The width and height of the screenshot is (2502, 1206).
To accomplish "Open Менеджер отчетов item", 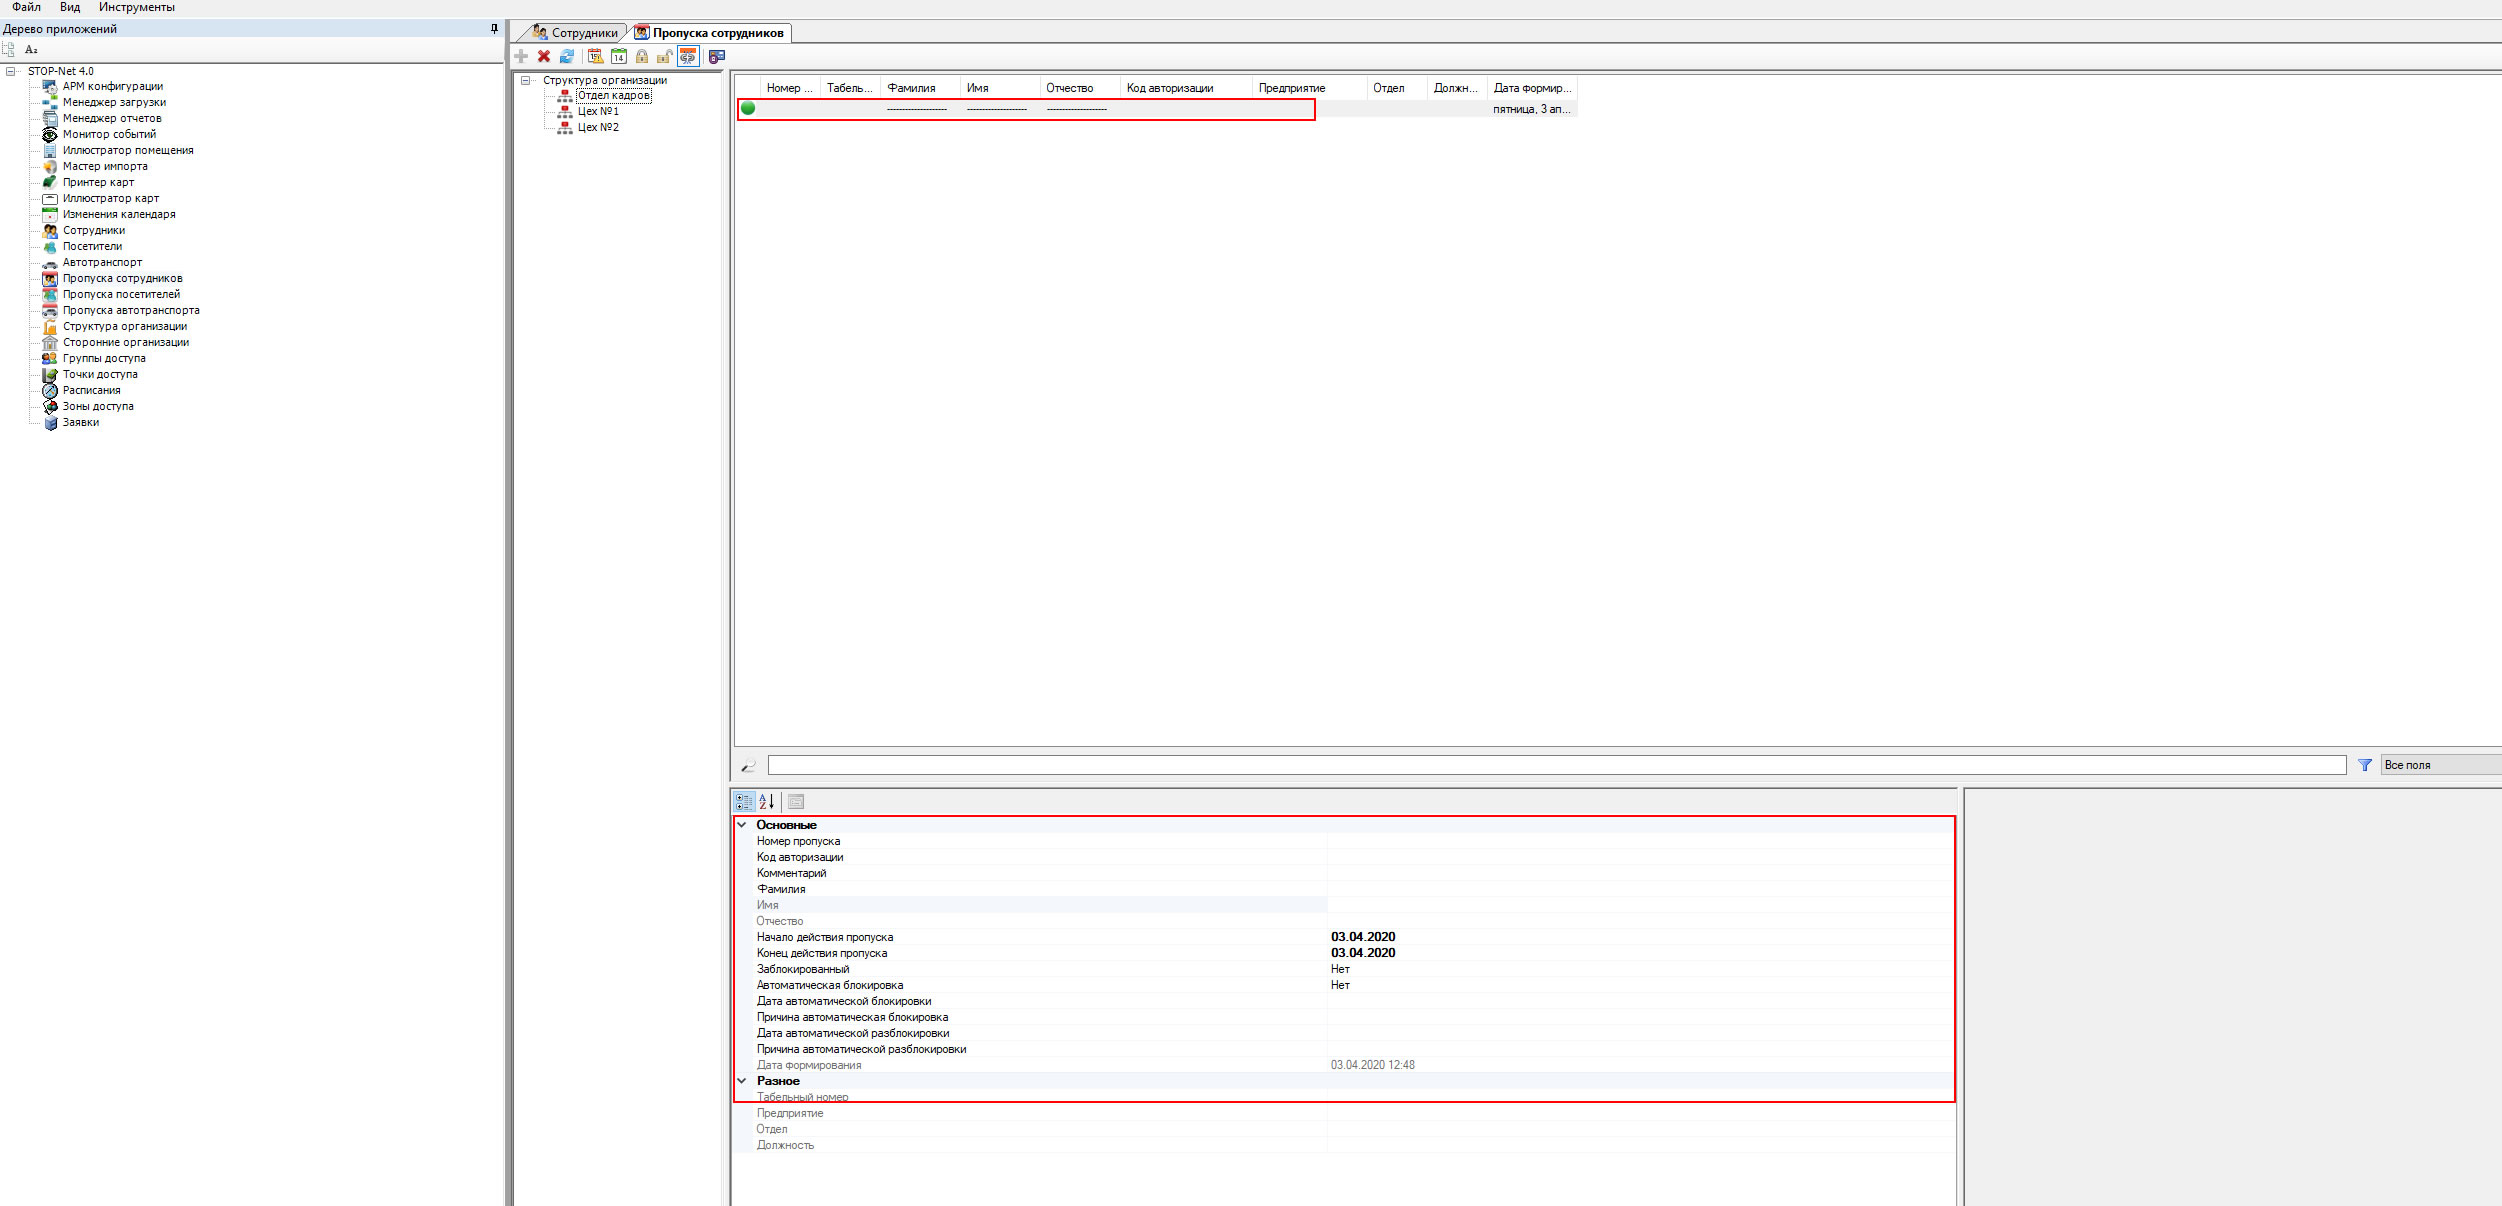I will coord(112,118).
